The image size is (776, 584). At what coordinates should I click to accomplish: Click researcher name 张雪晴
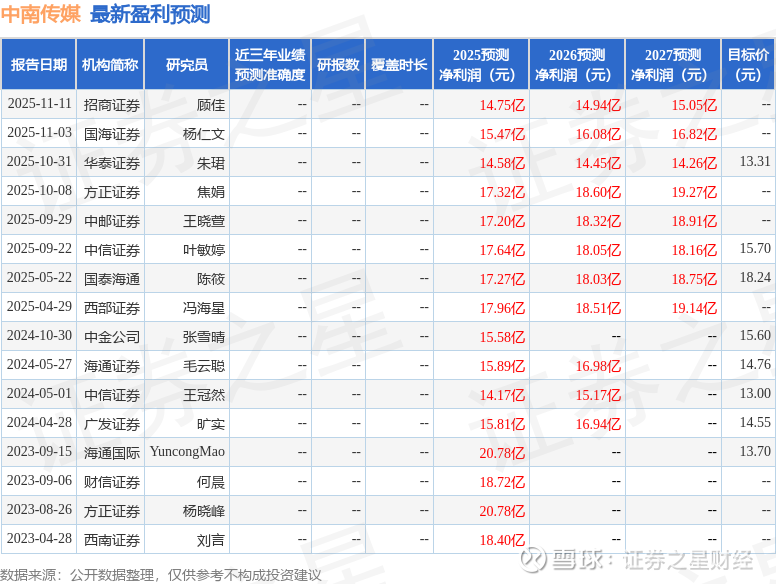[x=204, y=337]
